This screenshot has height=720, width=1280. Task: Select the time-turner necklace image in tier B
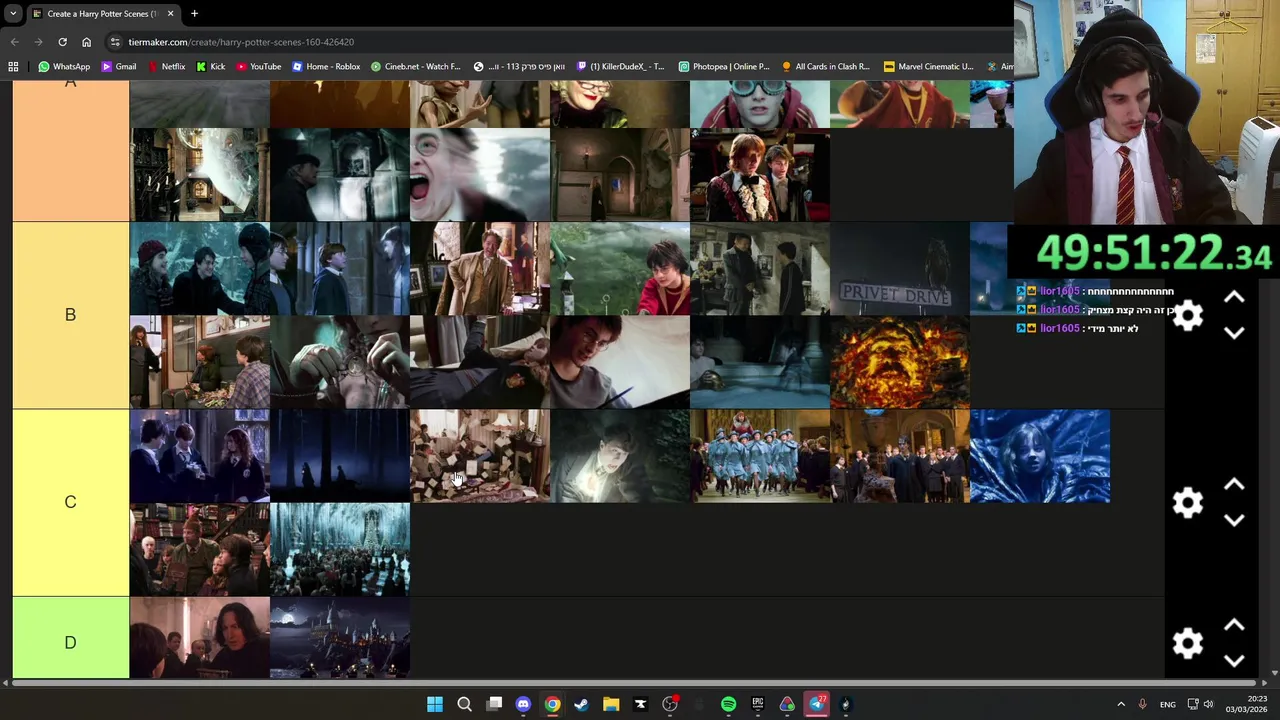click(x=340, y=362)
